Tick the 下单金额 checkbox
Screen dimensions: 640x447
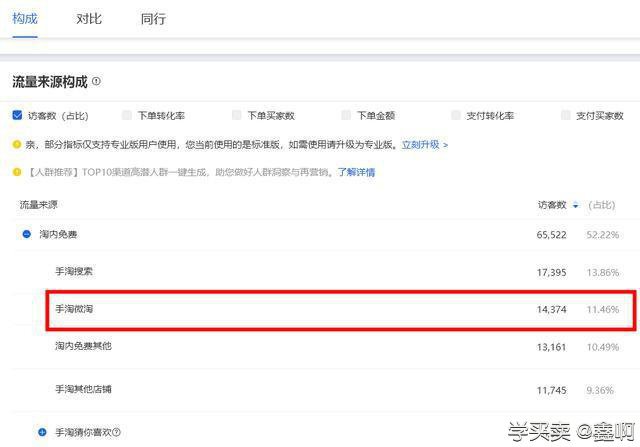pos(346,115)
